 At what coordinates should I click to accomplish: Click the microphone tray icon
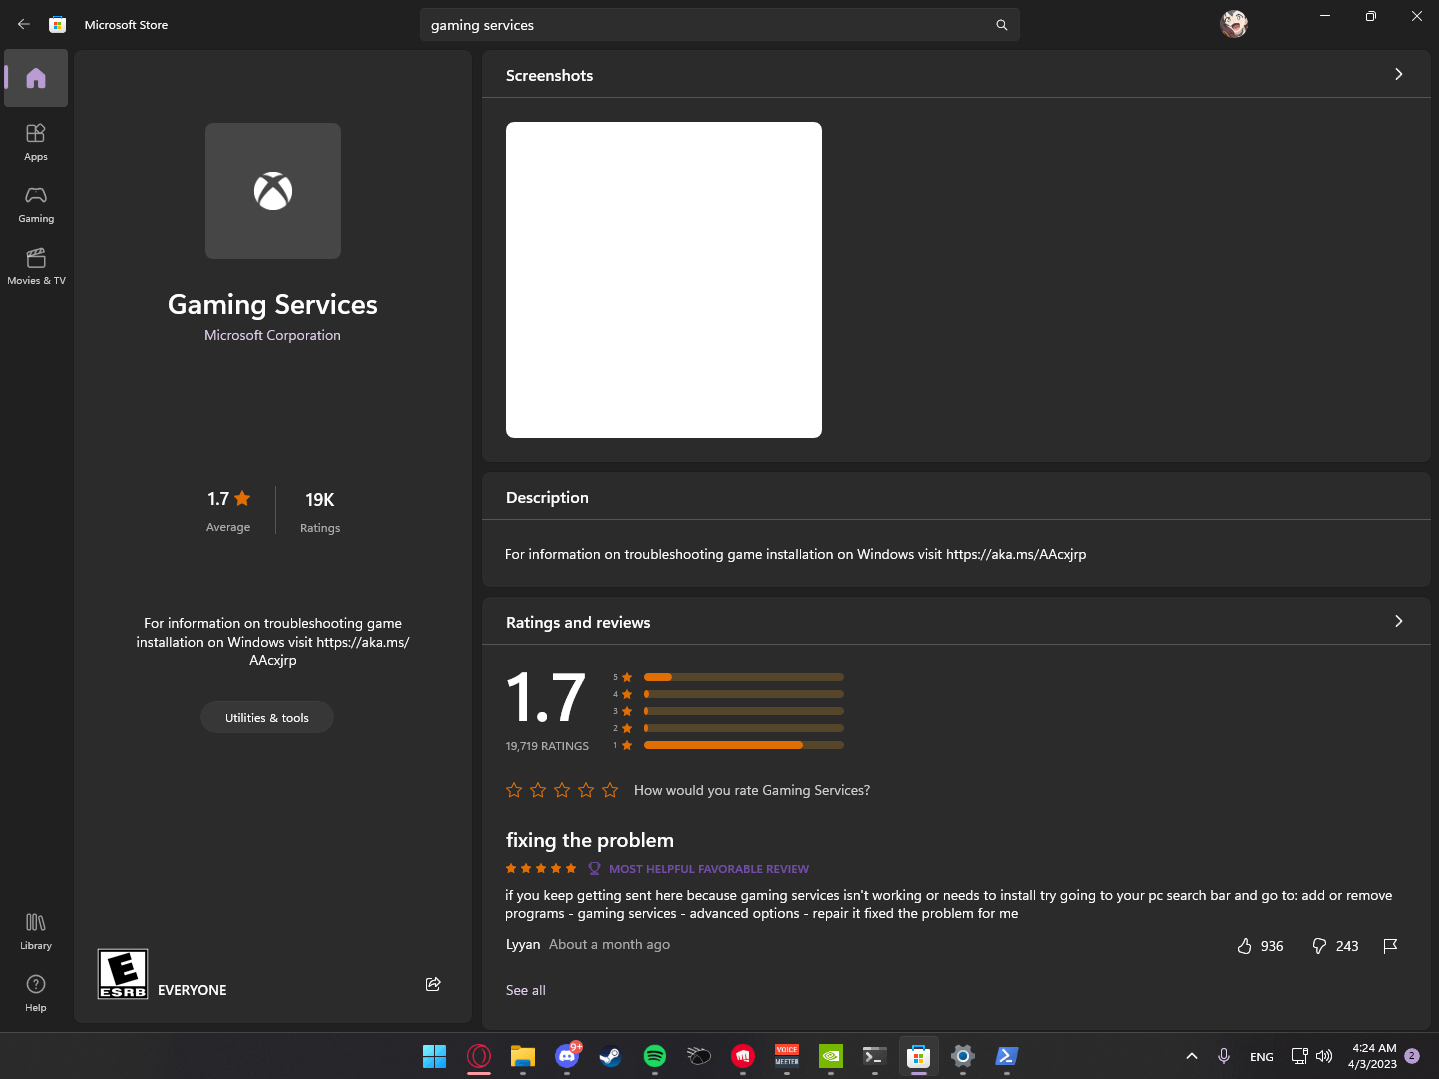[x=1224, y=1056]
